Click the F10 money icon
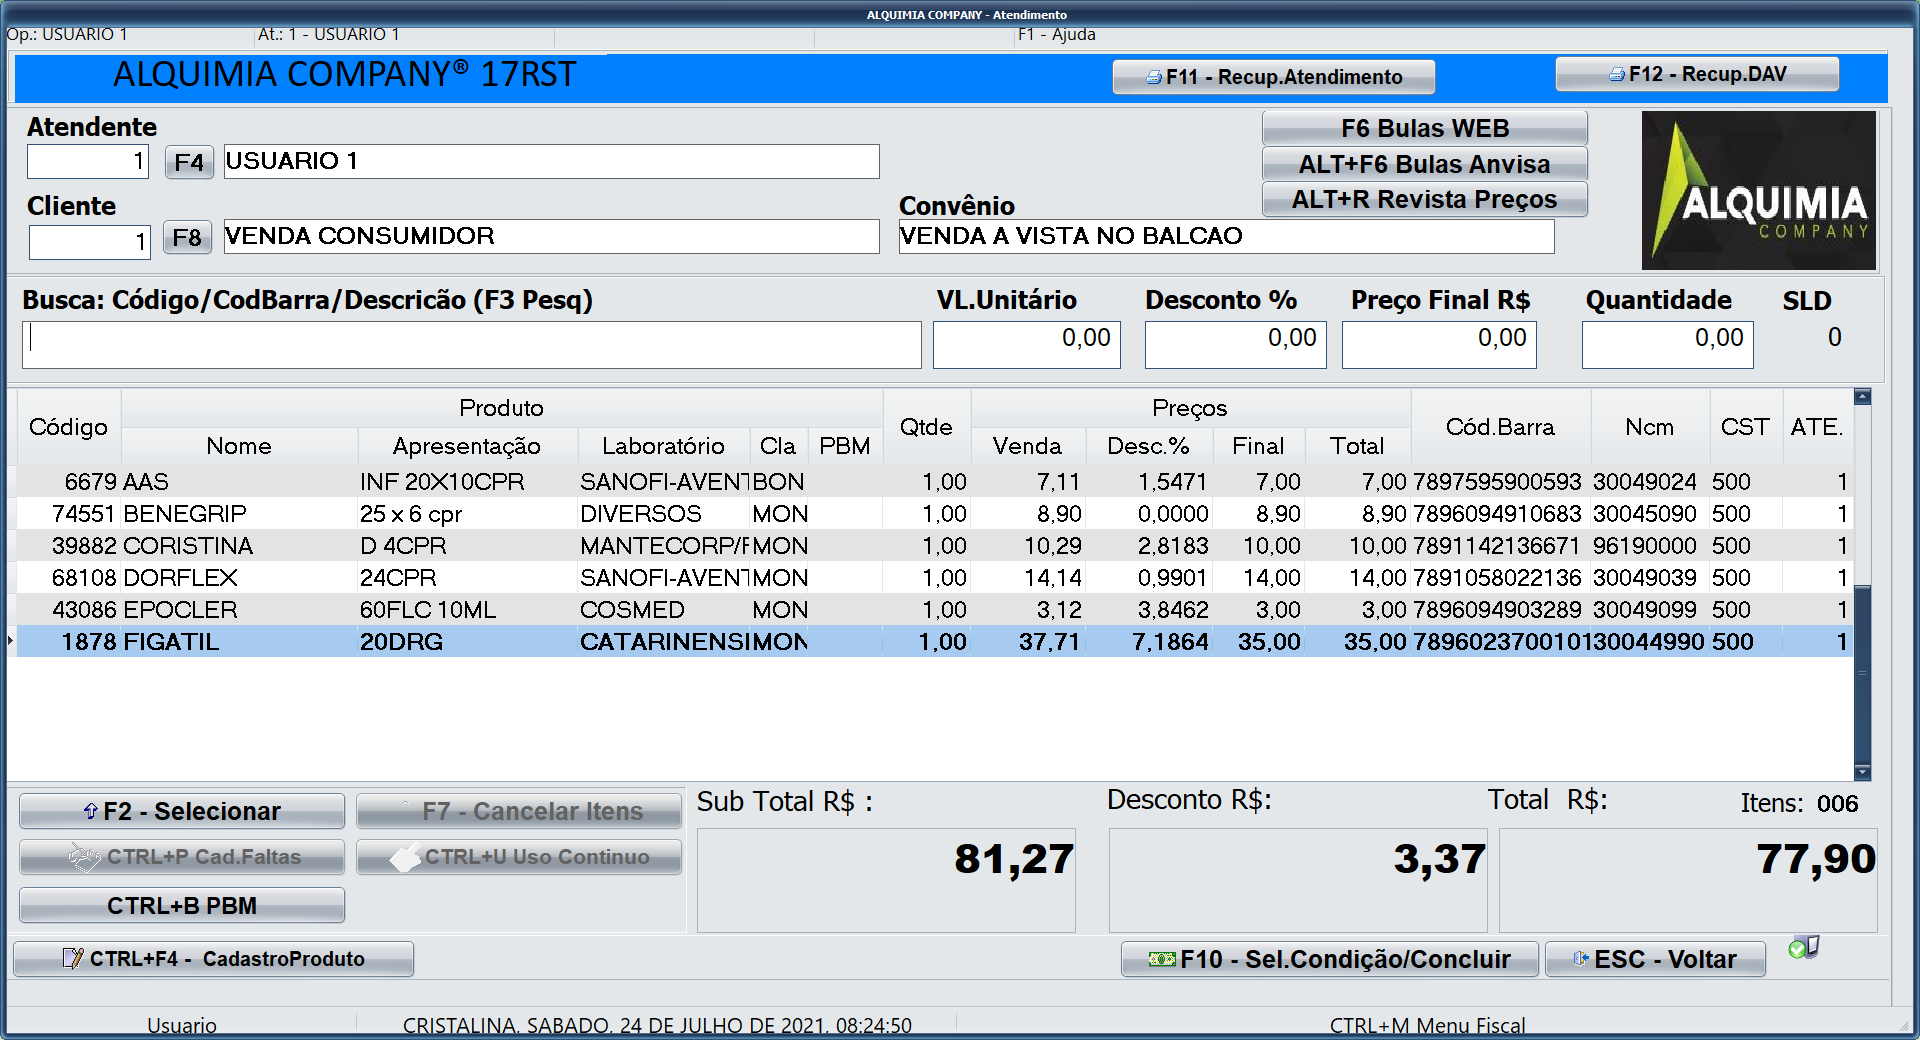This screenshot has width=1920, height=1040. pyautogui.click(x=1162, y=959)
